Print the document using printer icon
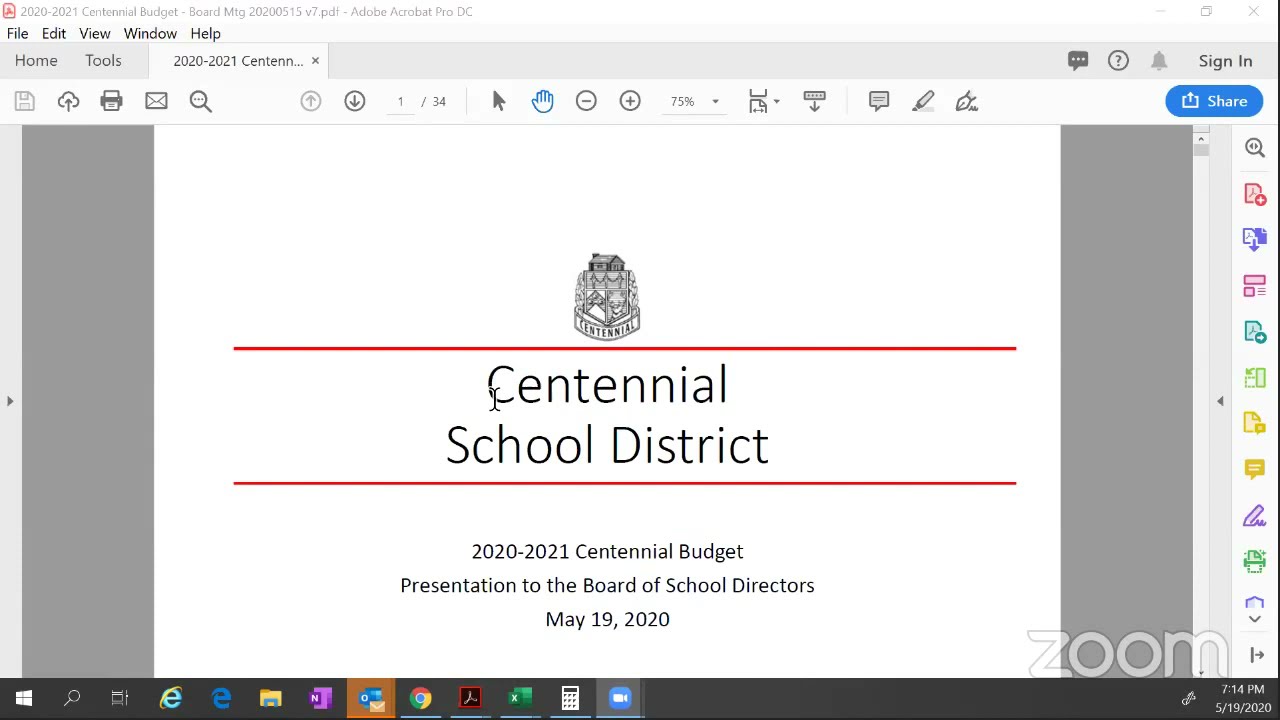The width and height of the screenshot is (1280, 720). pos(111,101)
